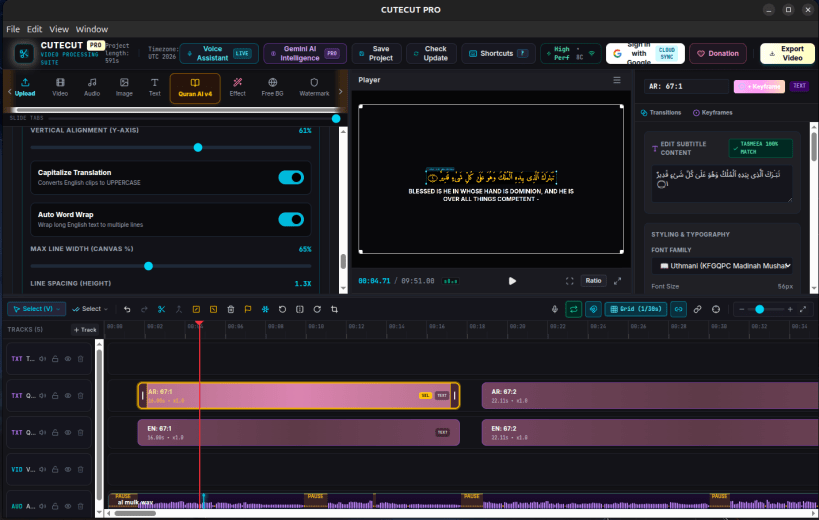
Task: Select the crop icon in timeline toolbar
Action: point(334,309)
